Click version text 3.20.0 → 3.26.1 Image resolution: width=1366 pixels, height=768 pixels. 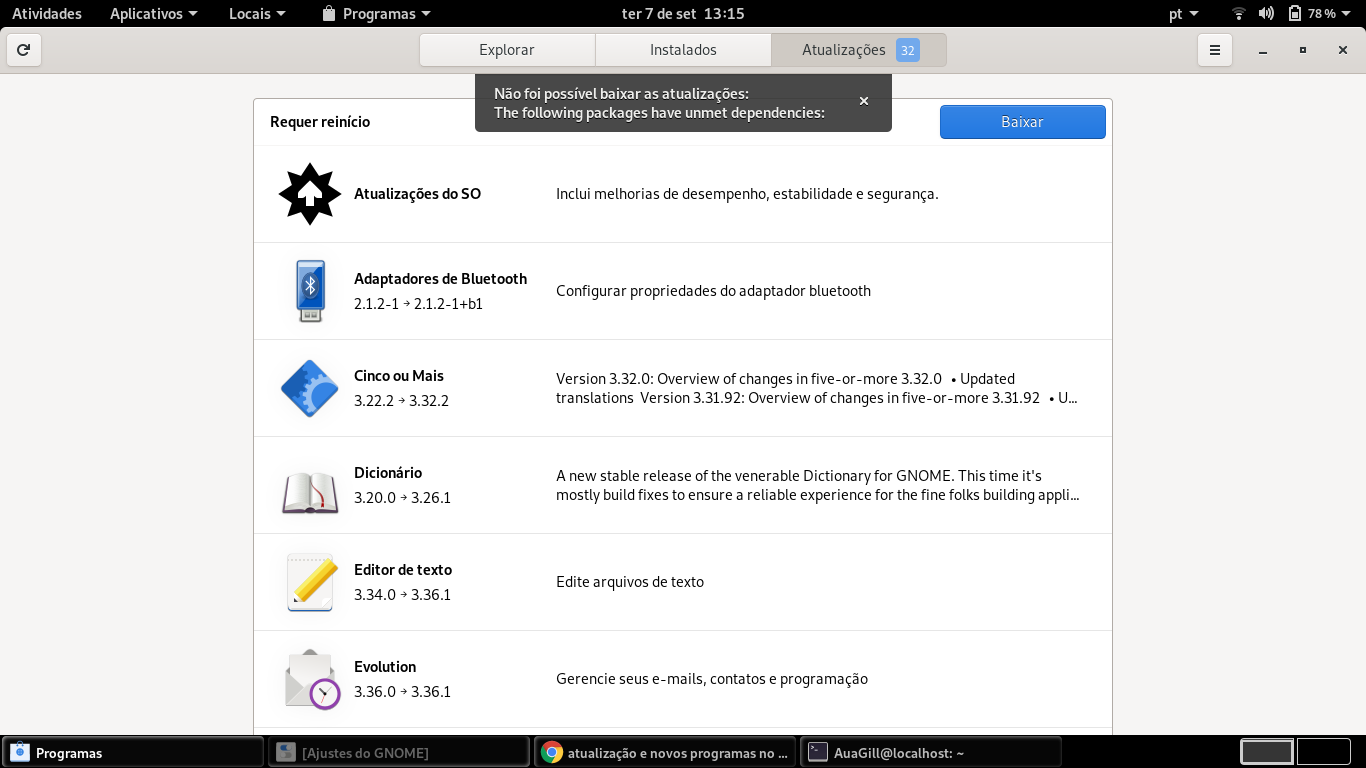(402, 498)
